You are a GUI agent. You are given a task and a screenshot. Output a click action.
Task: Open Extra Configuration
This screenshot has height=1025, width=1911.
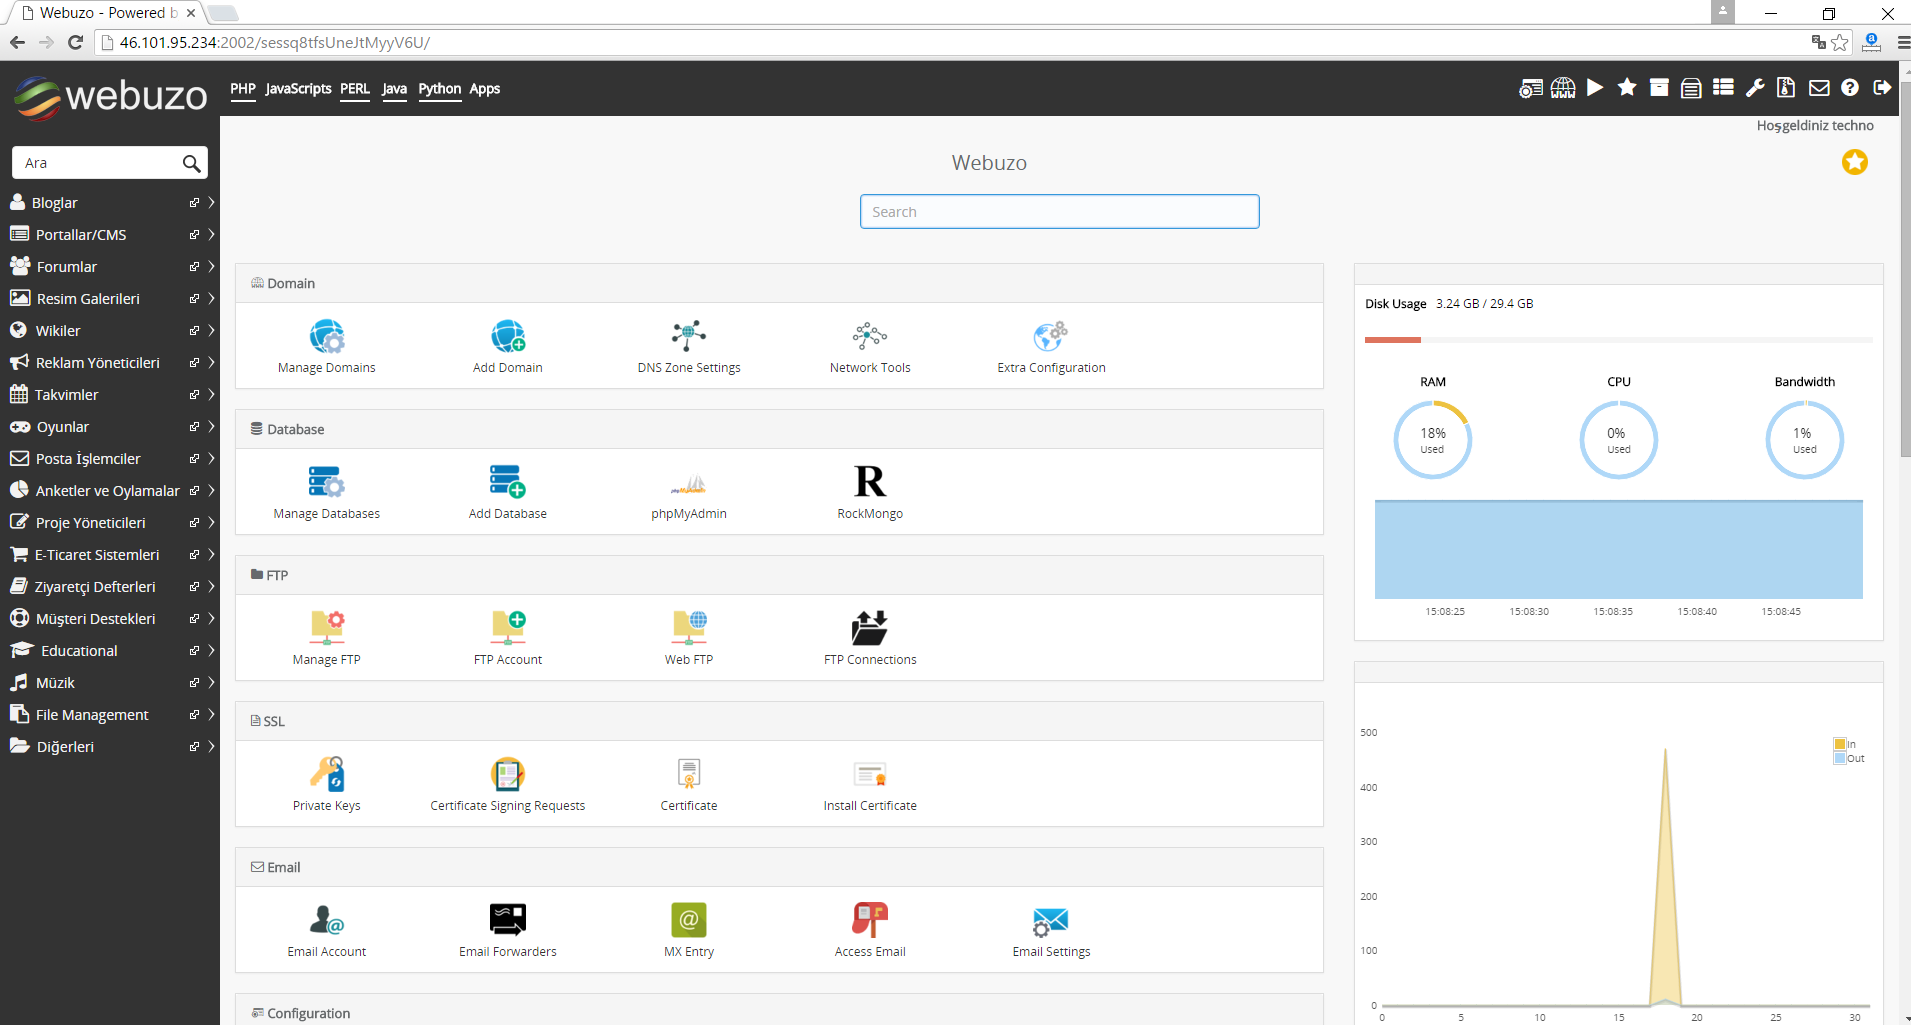pos(1051,346)
